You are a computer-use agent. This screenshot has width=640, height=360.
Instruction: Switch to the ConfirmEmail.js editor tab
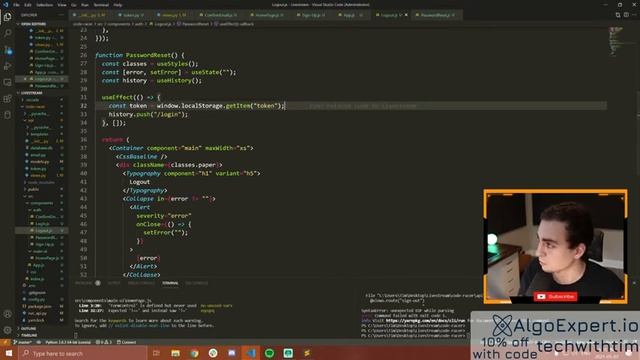(x=218, y=15)
